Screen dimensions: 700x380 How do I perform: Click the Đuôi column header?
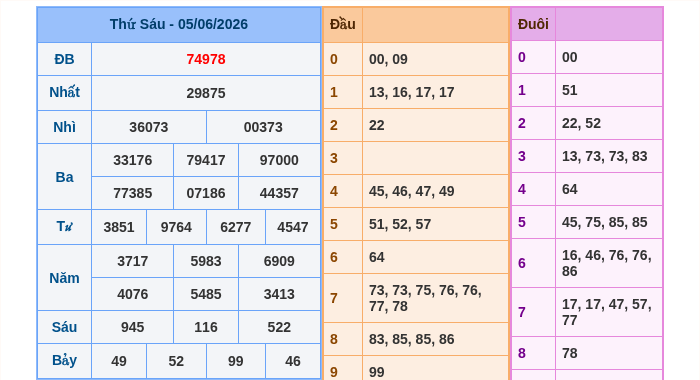pyautogui.click(x=533, y=24)
